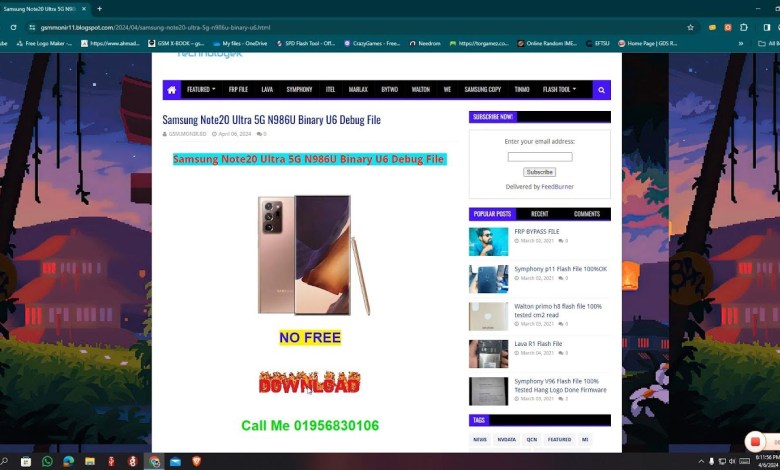Open WhatsApp from the taskbar
Image resolution: width=780 pixels, height=470 pixels.
(x=47, y=461)
